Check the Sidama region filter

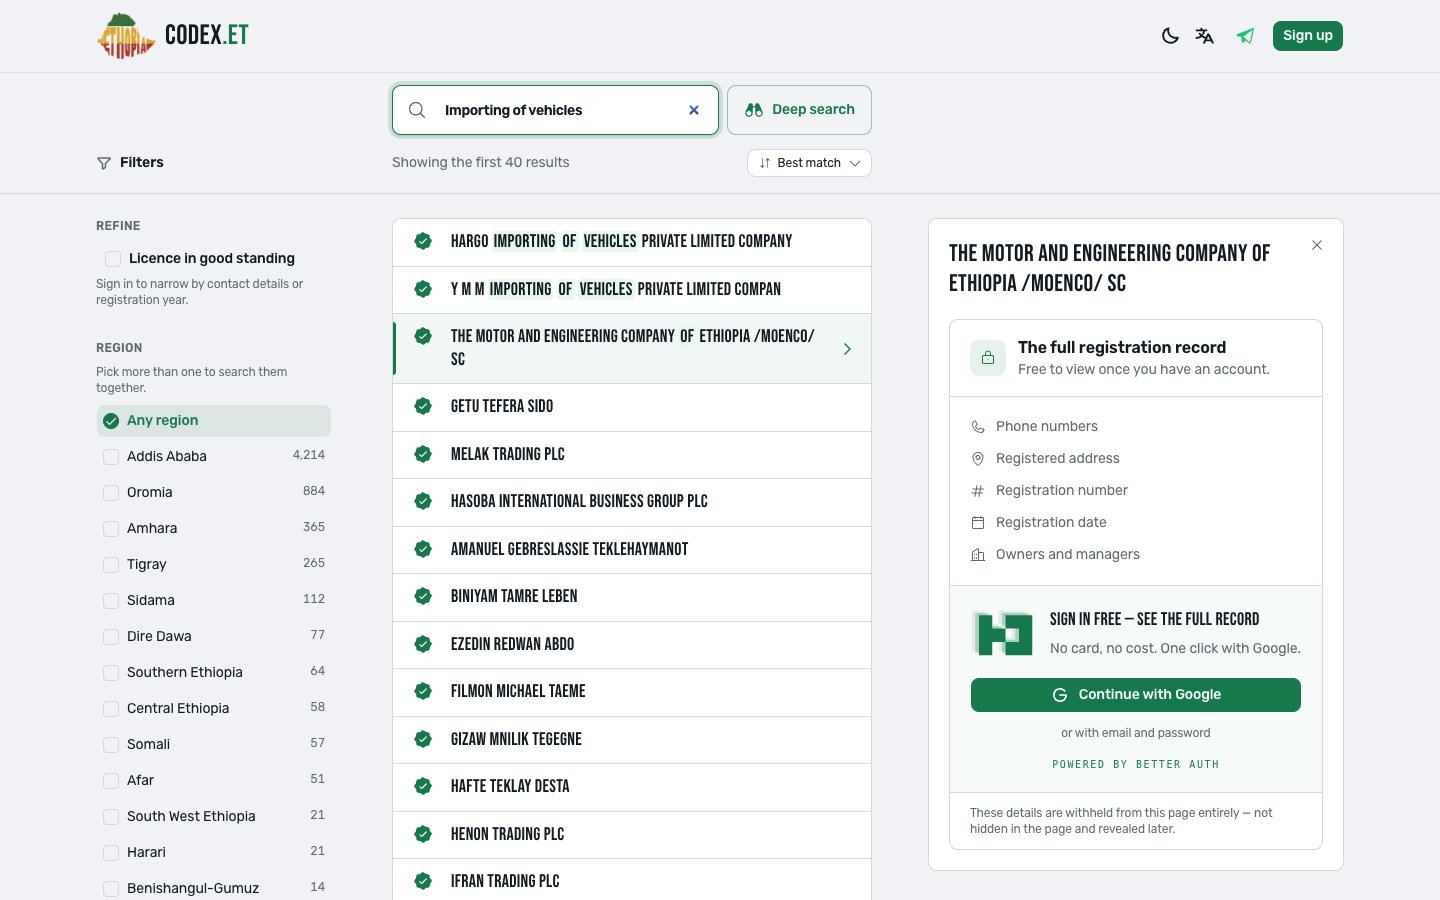[111, 601]
